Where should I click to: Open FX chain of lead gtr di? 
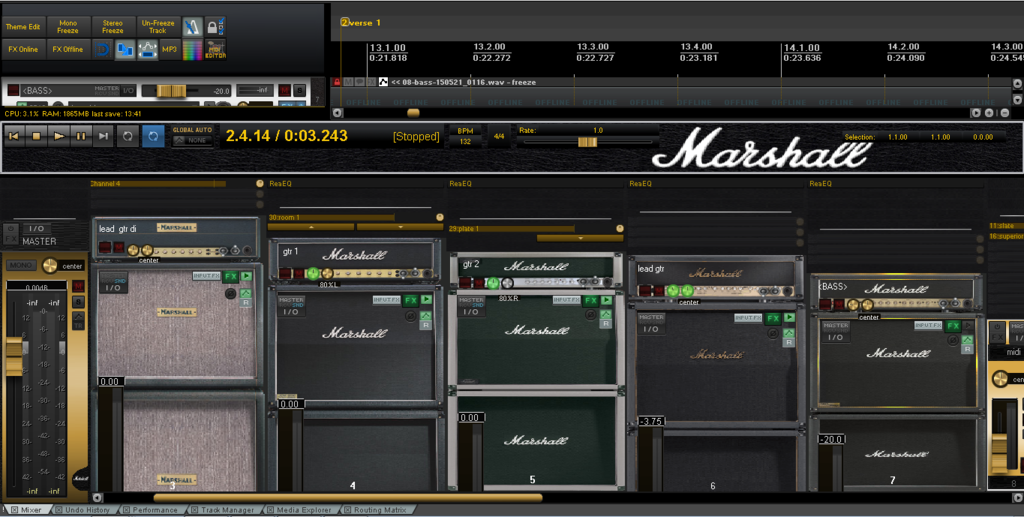coord(231,277)
